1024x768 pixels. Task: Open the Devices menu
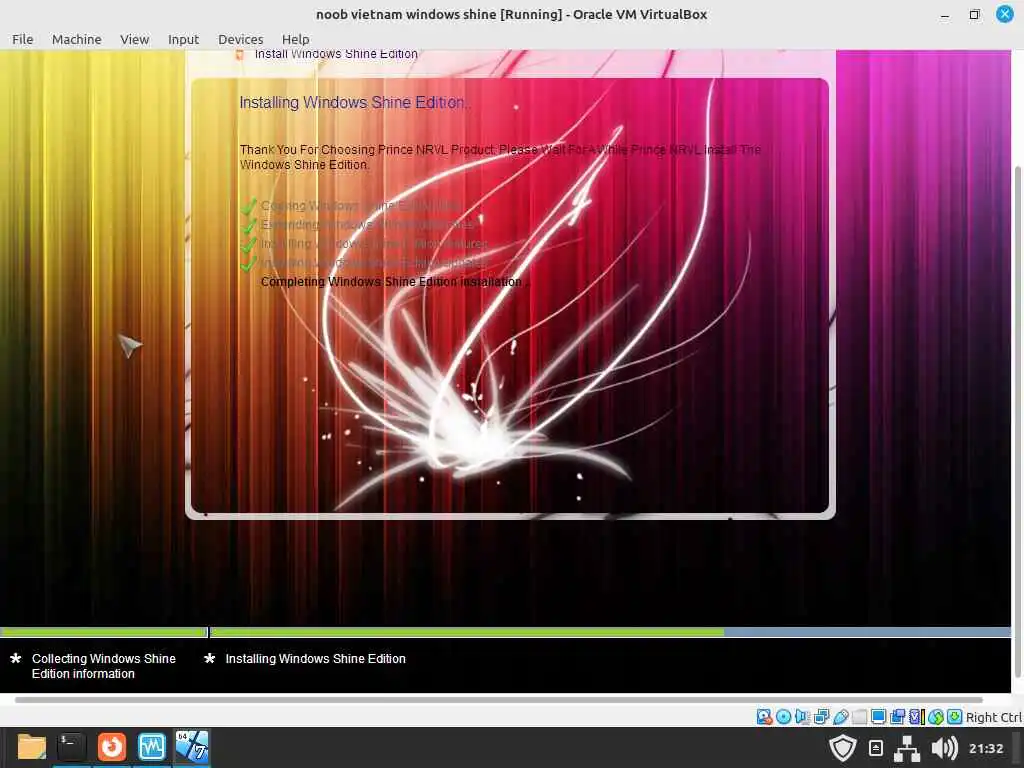pos(240,39)
